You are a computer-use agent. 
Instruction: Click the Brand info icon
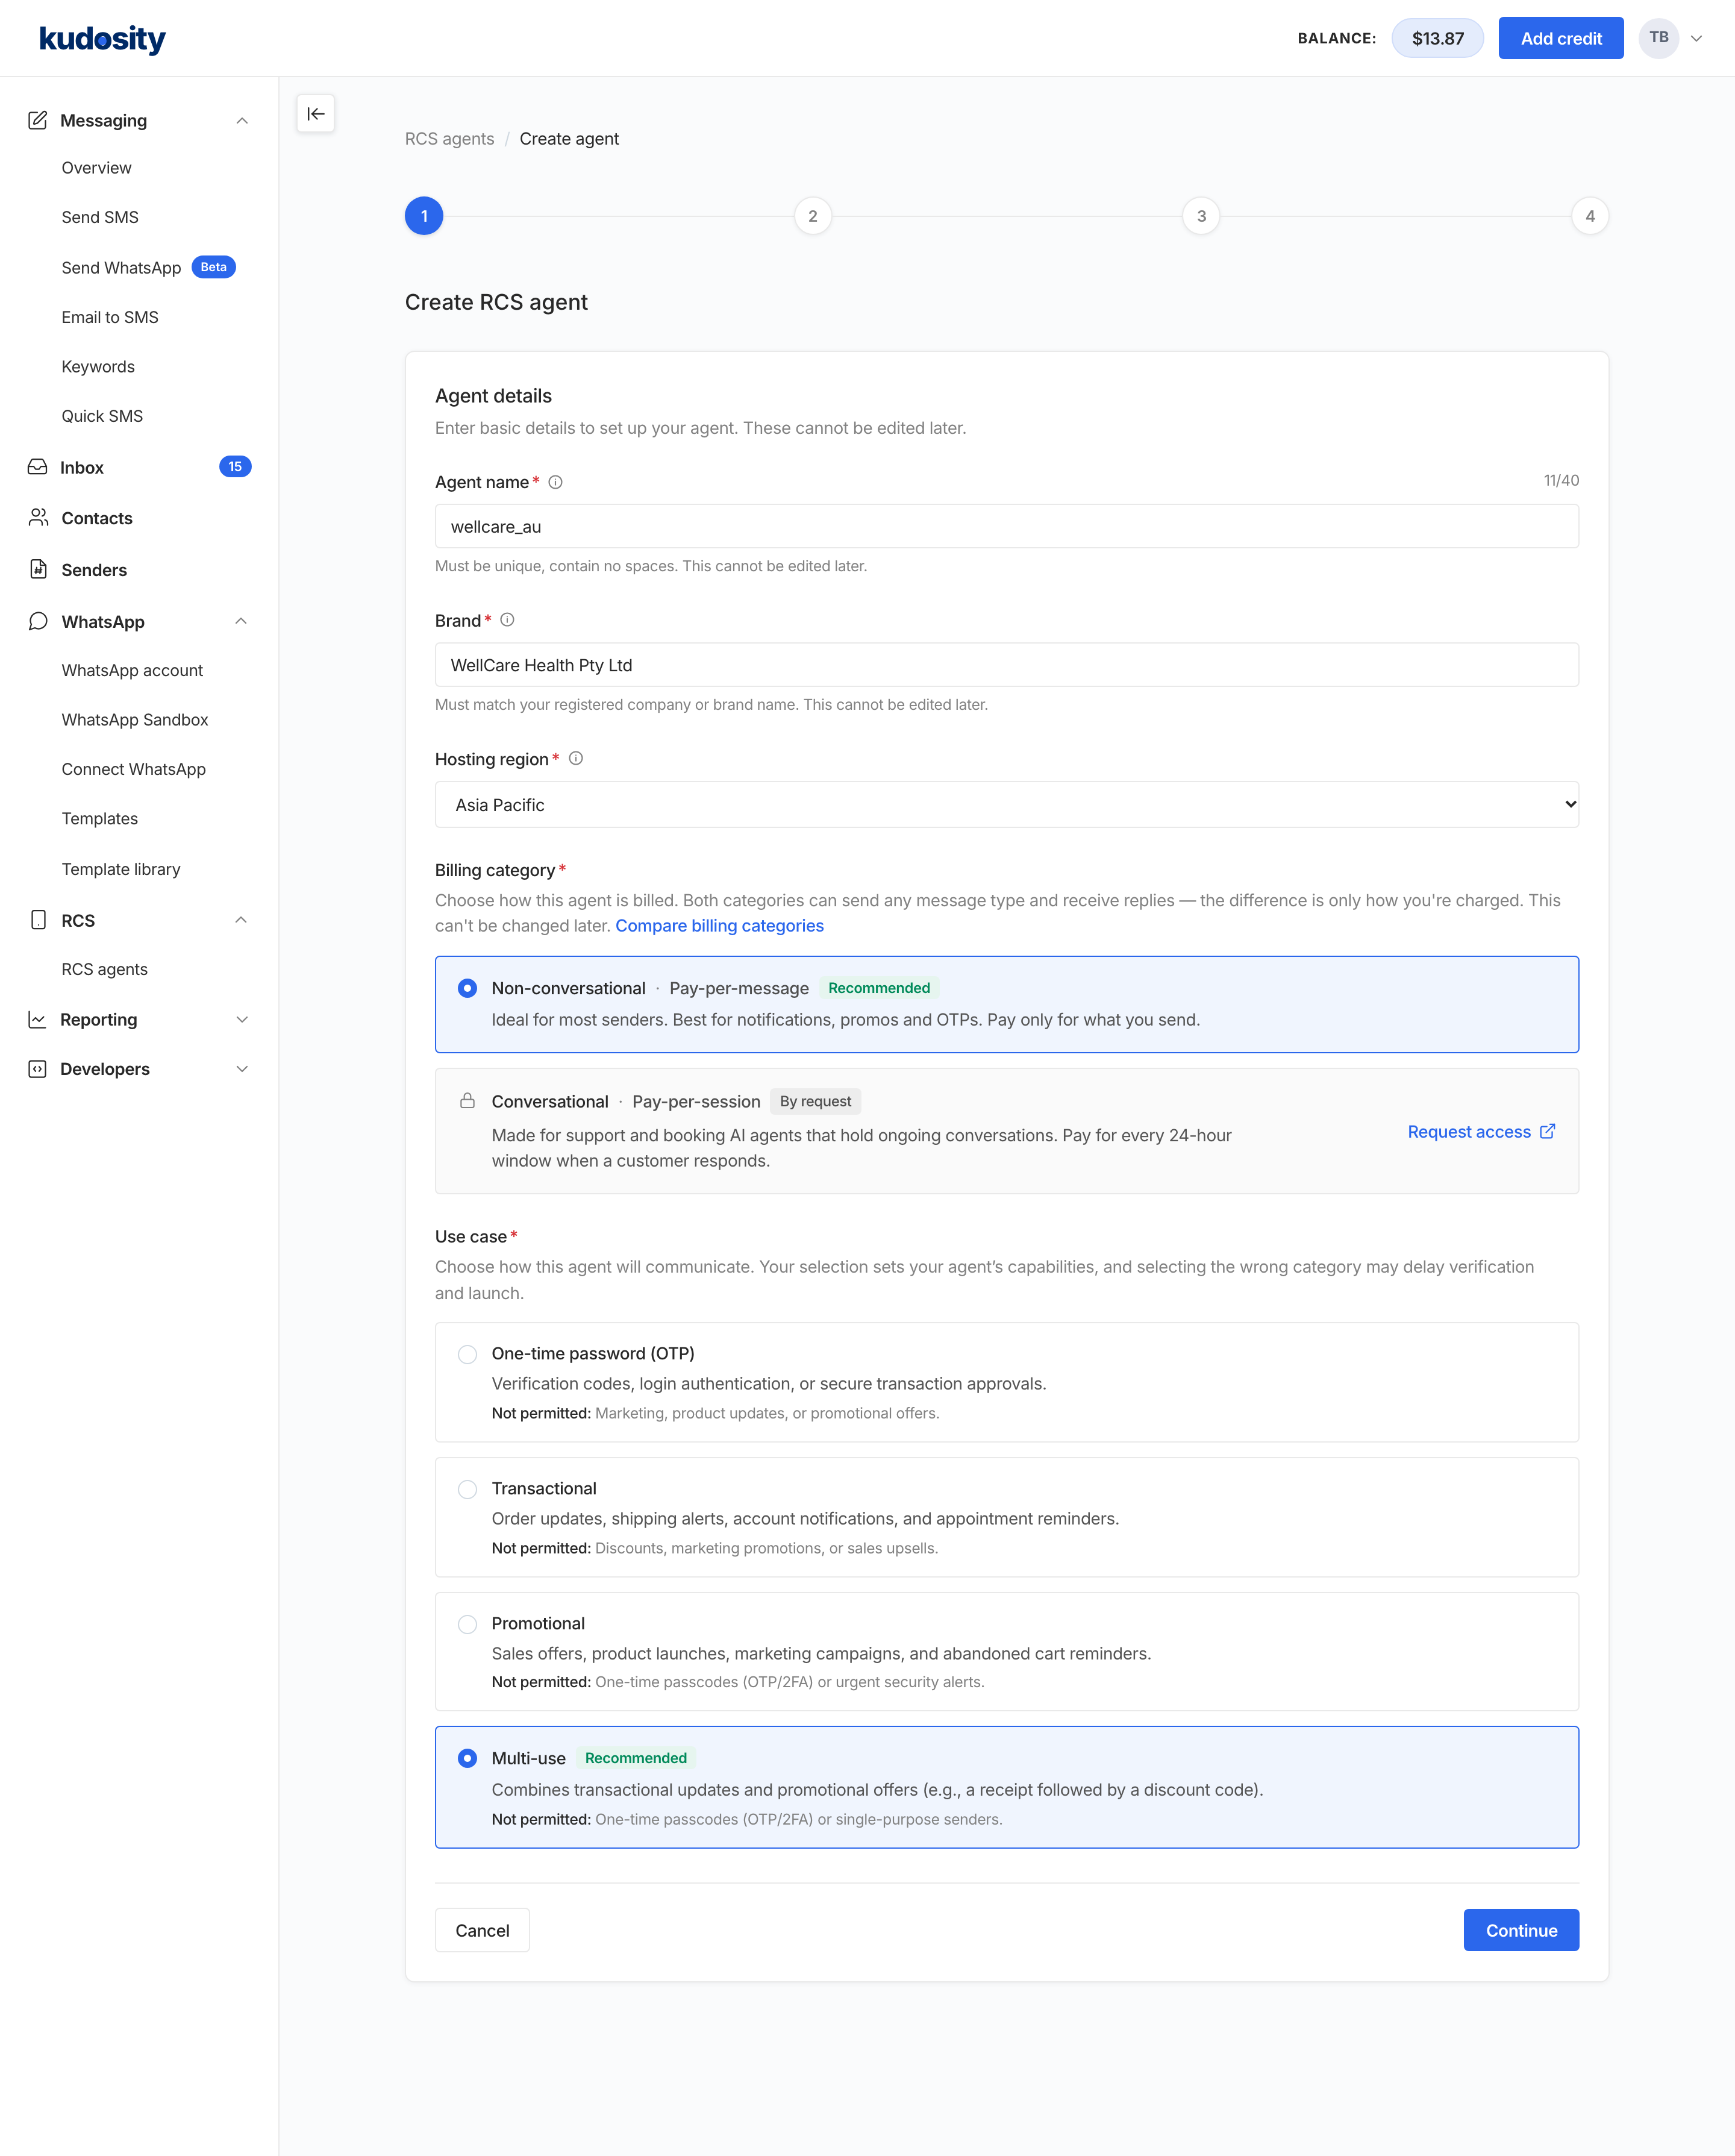507,620
